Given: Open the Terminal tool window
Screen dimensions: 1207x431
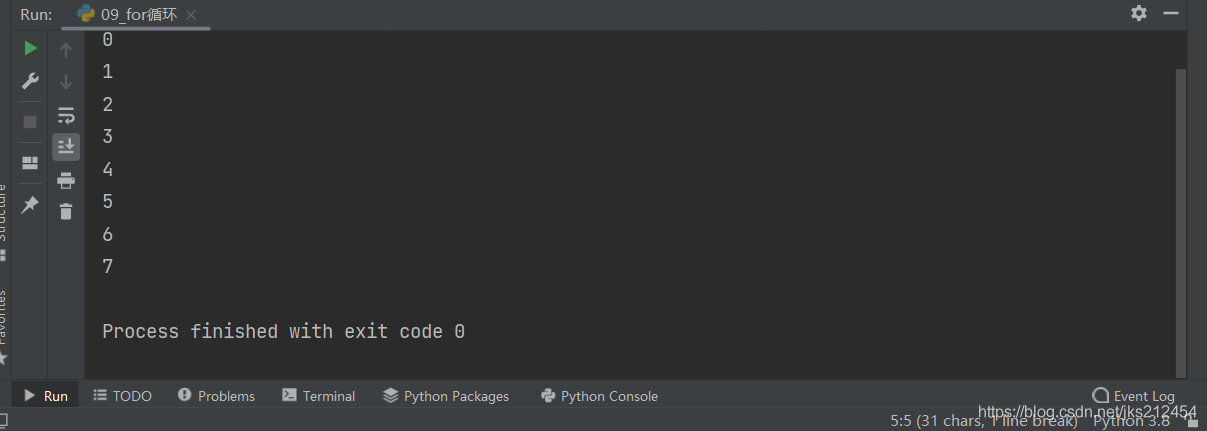Looking at the screenshot, I should point(319,396).
